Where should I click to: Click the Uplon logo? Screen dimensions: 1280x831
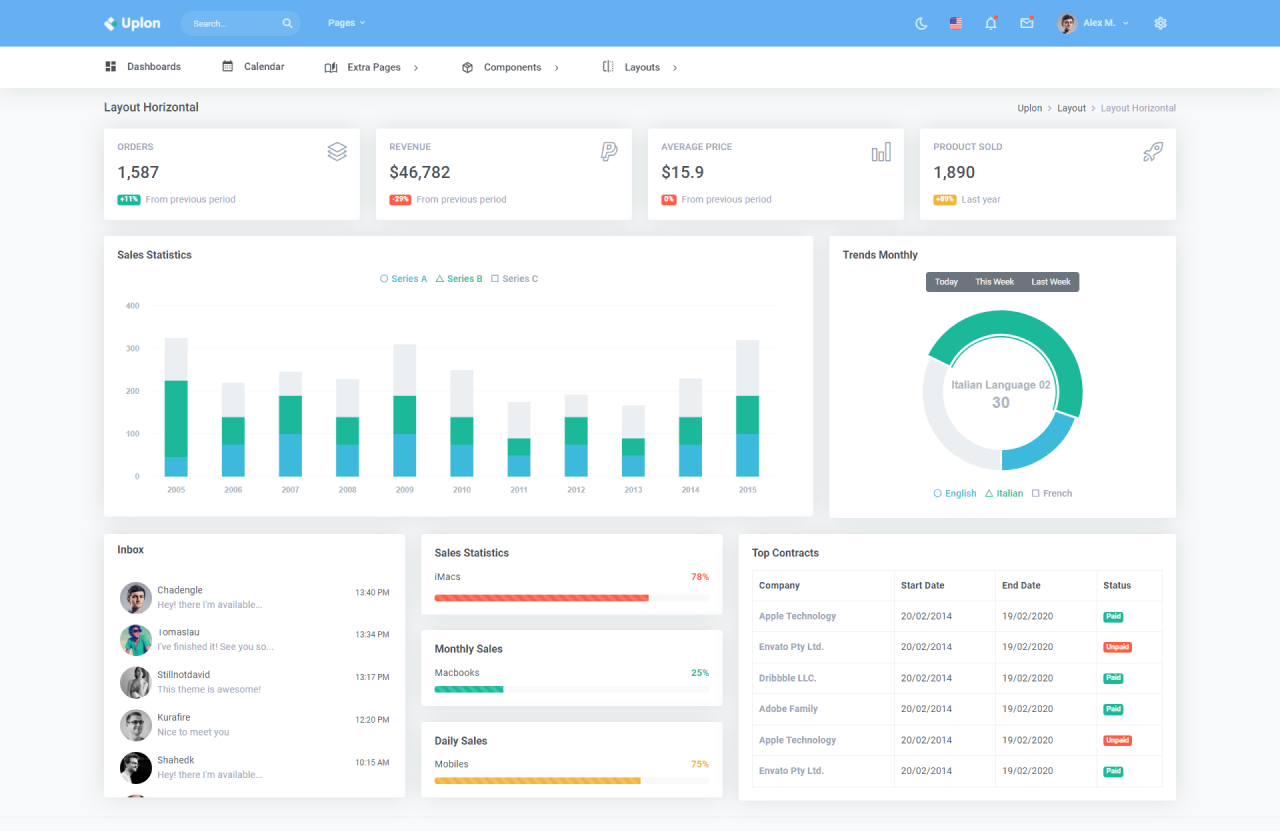pyautogui.click(x=132, y=23)
